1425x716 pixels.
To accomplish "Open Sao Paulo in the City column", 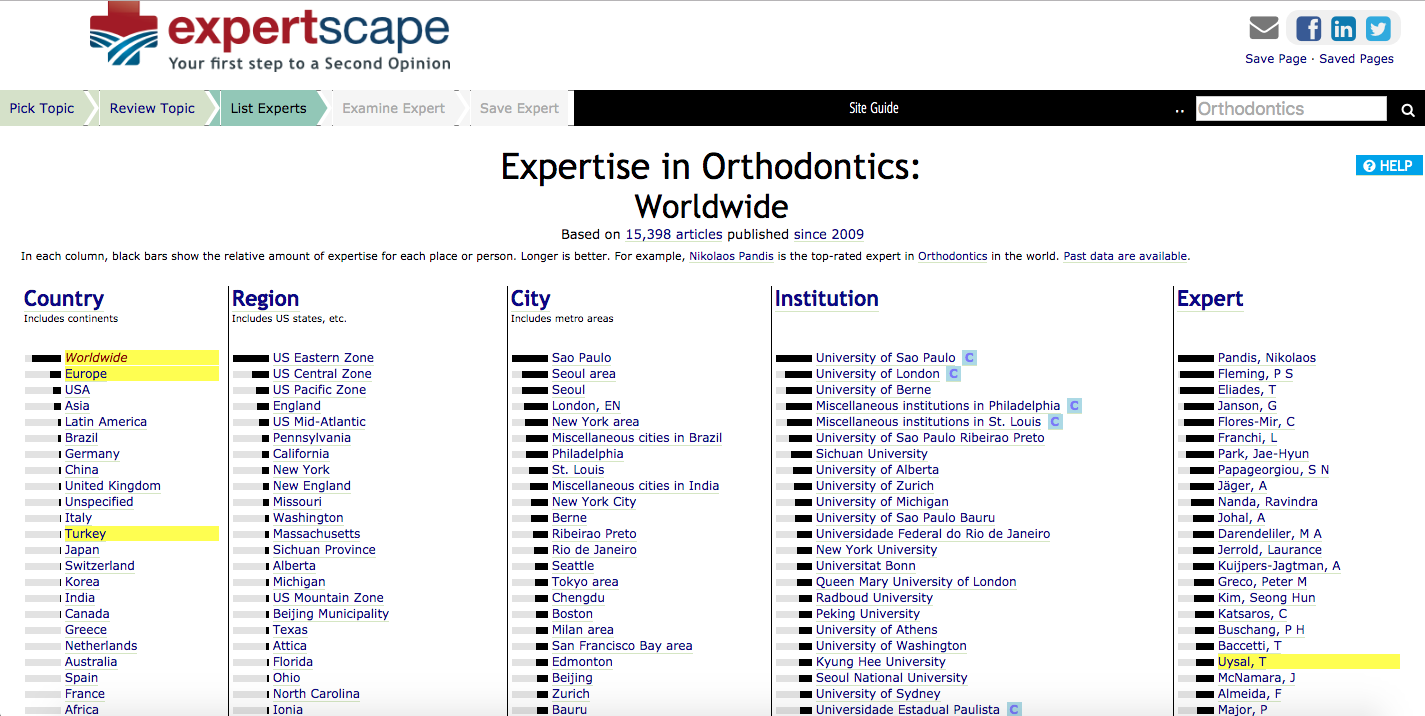I will pyautogui.click(x=581, y=358).
